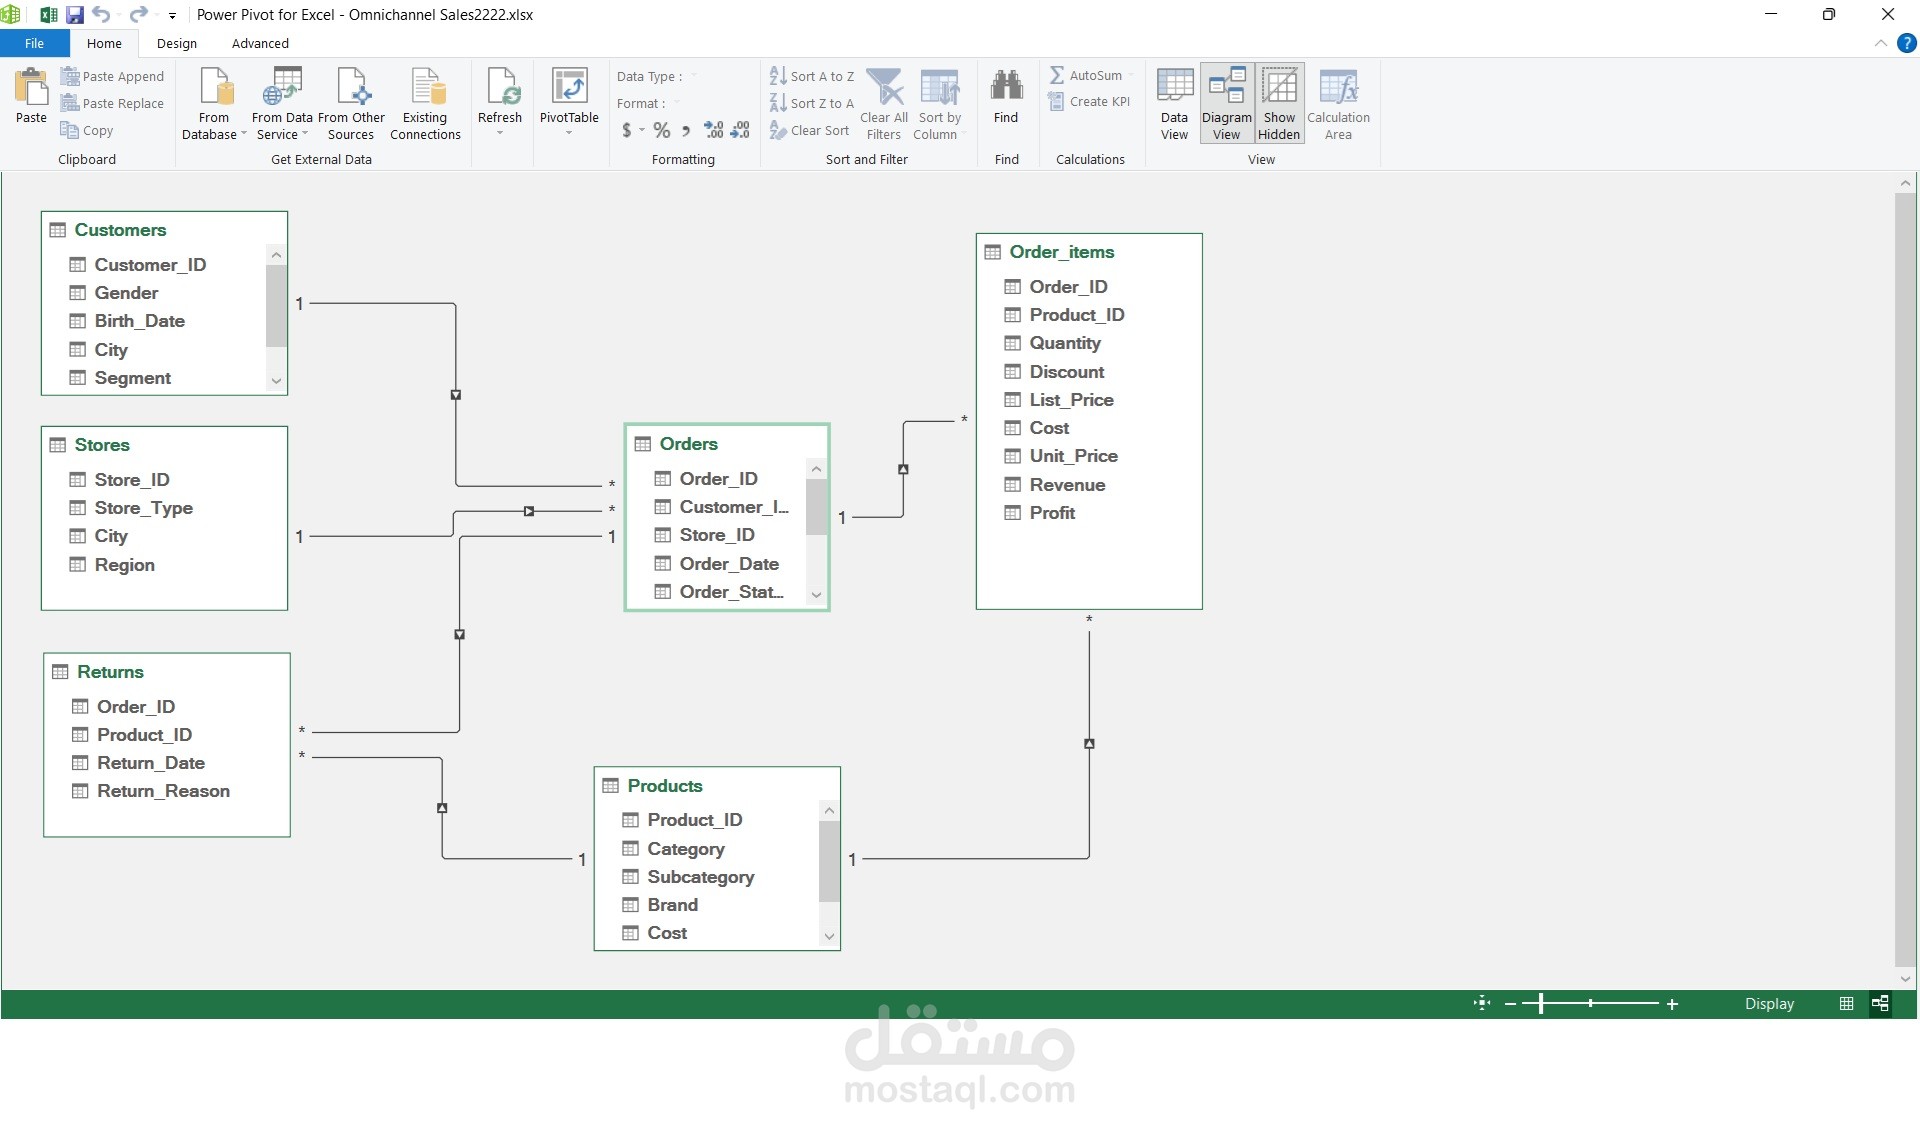Apply currency format from the Formatting group
The image size is (1920, 1133).
click(x=628, y=130)
